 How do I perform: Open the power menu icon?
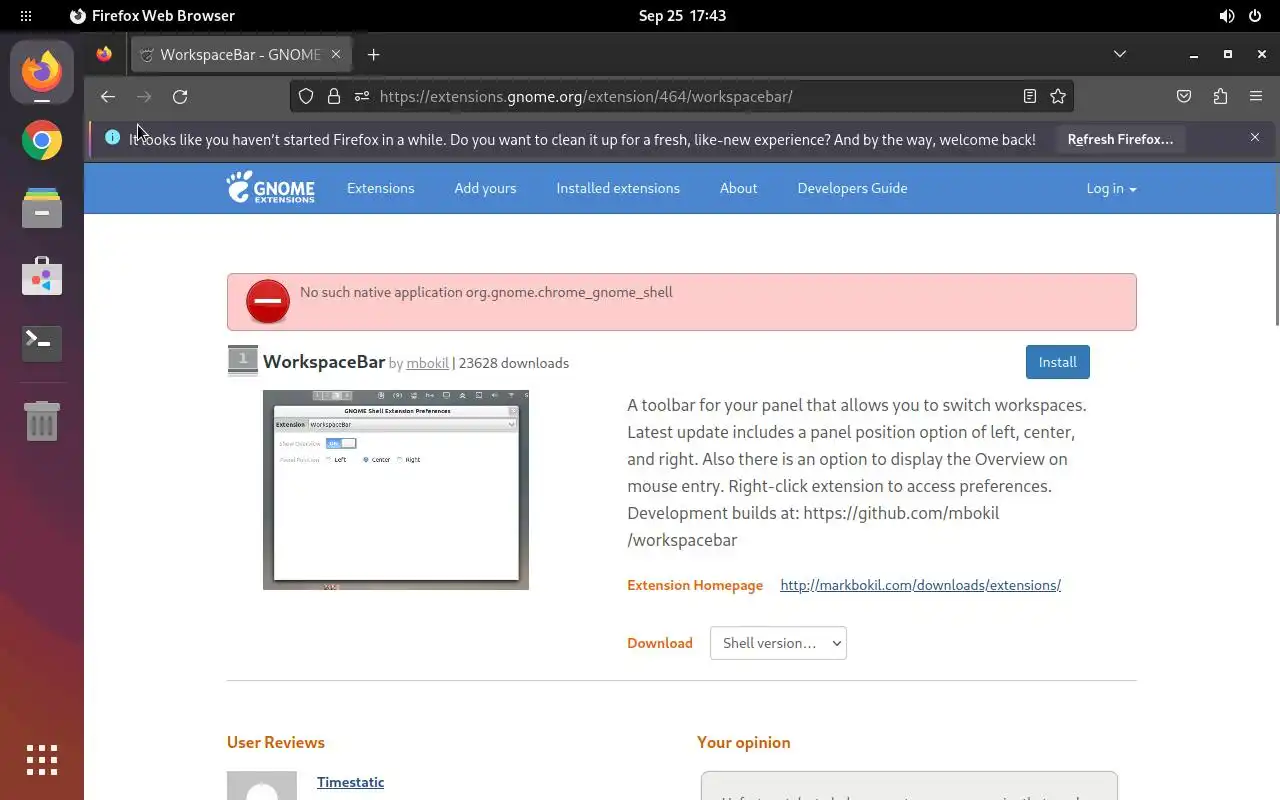(1256, 16)
